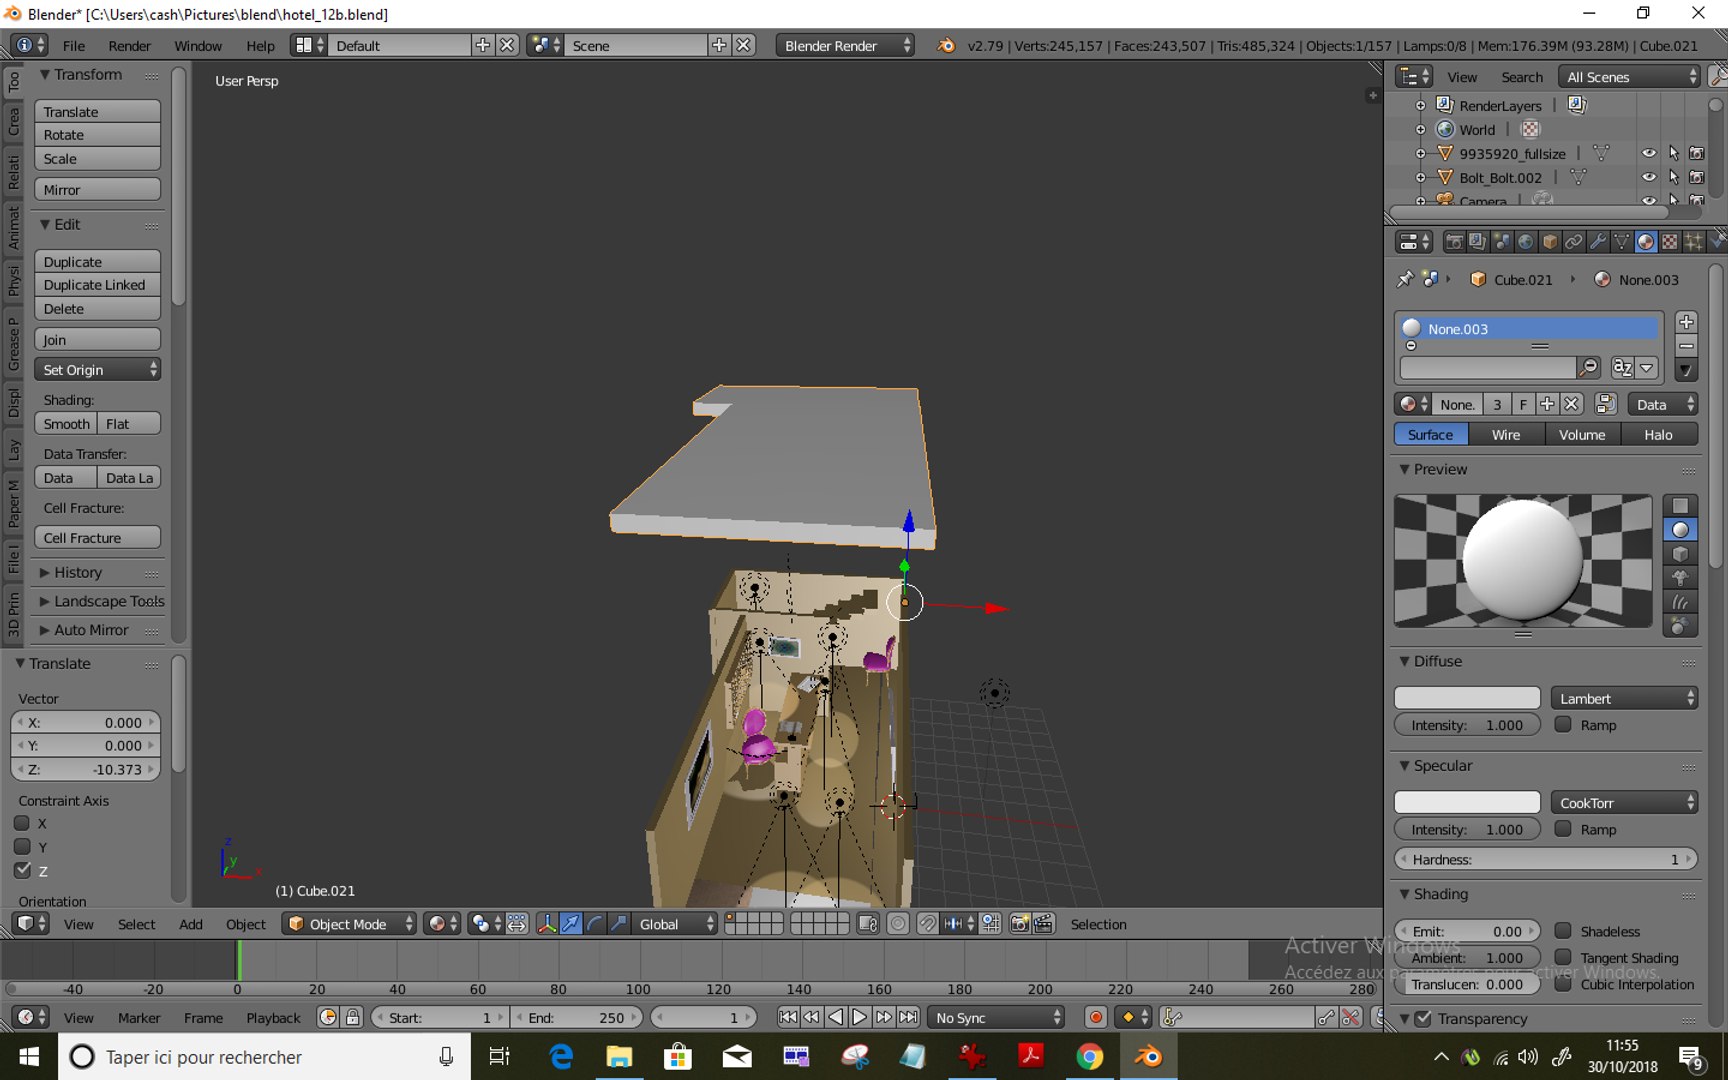Uncheck the Z constraint axis
The image size is (1728, 1080).
[x=22, y=870]
